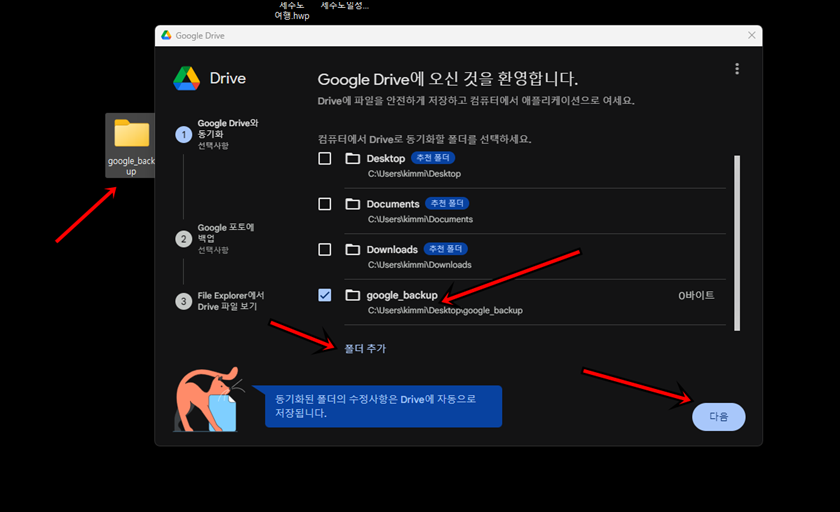
Task: Select the Google 포토에 백업 step
Action: pyautogui.click(x=226, y=238)
